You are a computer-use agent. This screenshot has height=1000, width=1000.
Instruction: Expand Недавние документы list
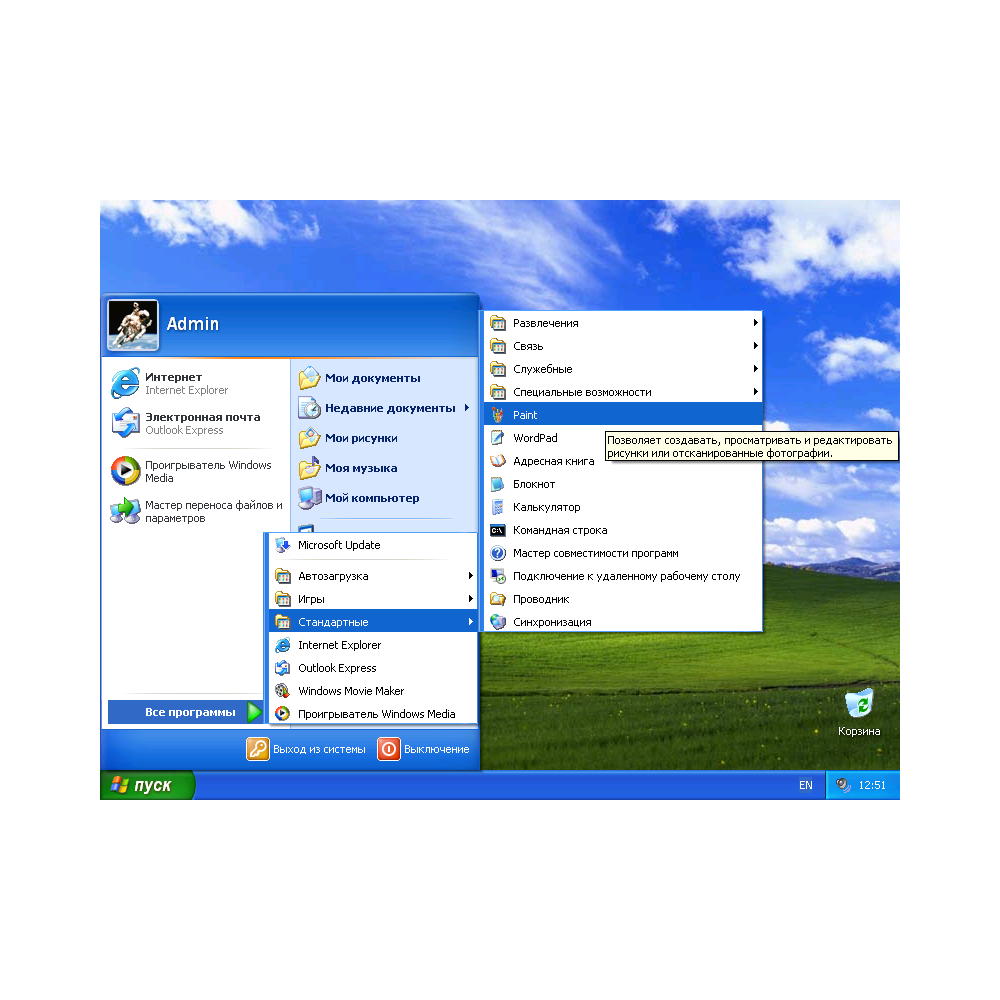385,408
